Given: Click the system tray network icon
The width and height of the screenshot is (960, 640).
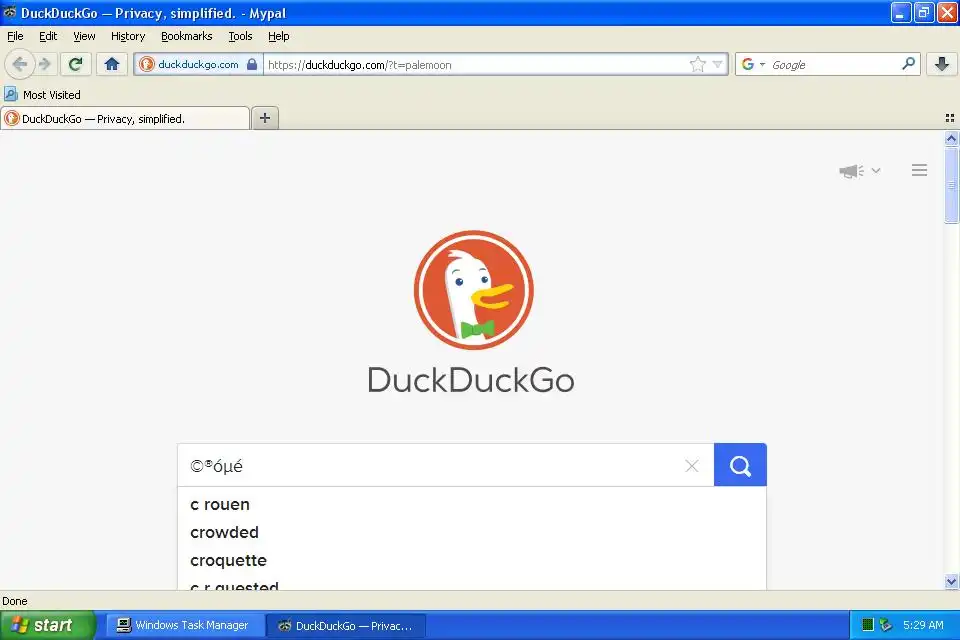Looking at the screenshot, I should 885,625.
